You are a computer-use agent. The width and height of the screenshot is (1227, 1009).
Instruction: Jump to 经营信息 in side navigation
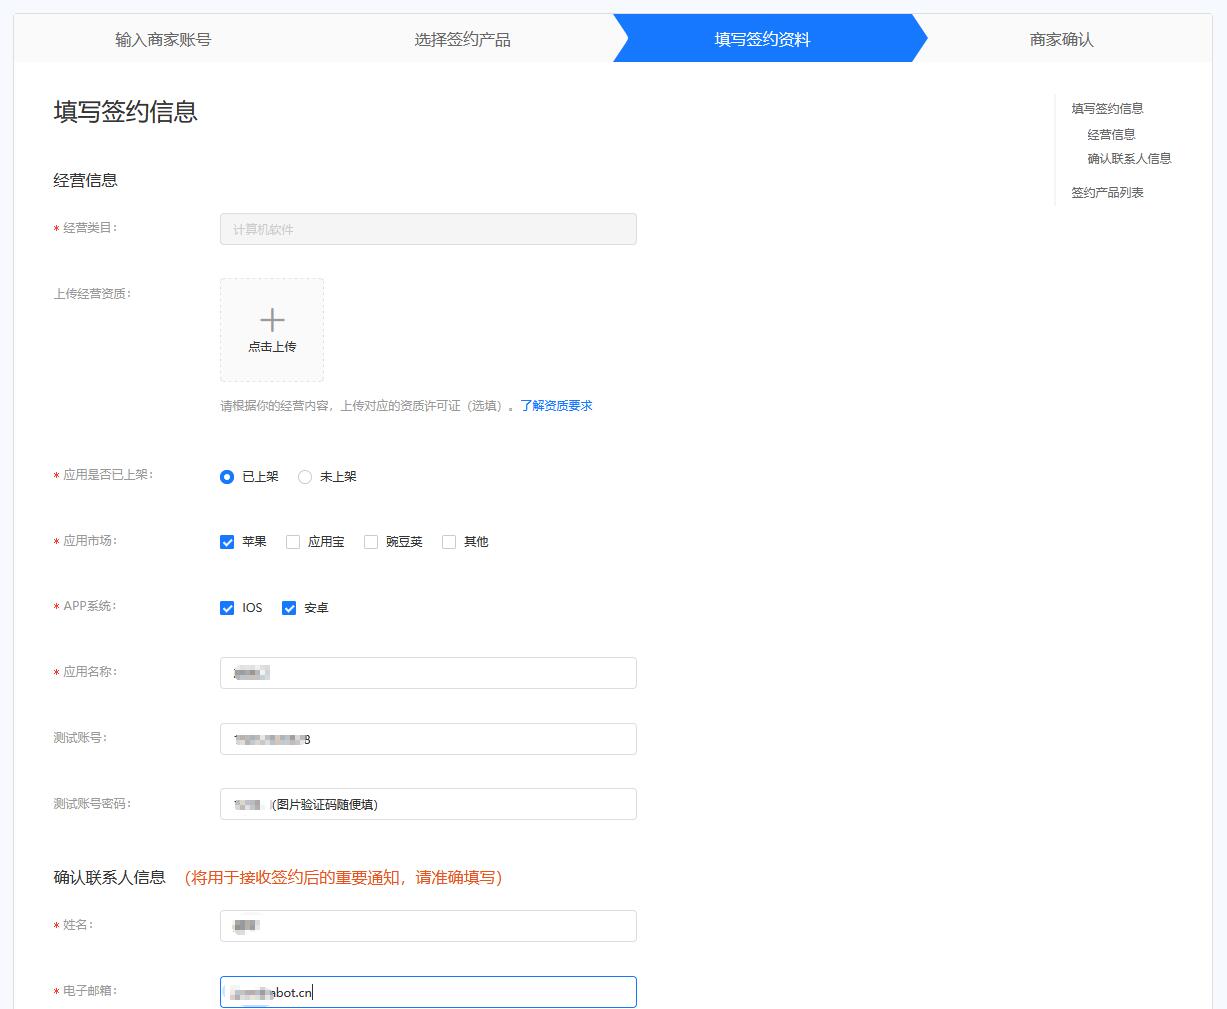[1111, 134]
